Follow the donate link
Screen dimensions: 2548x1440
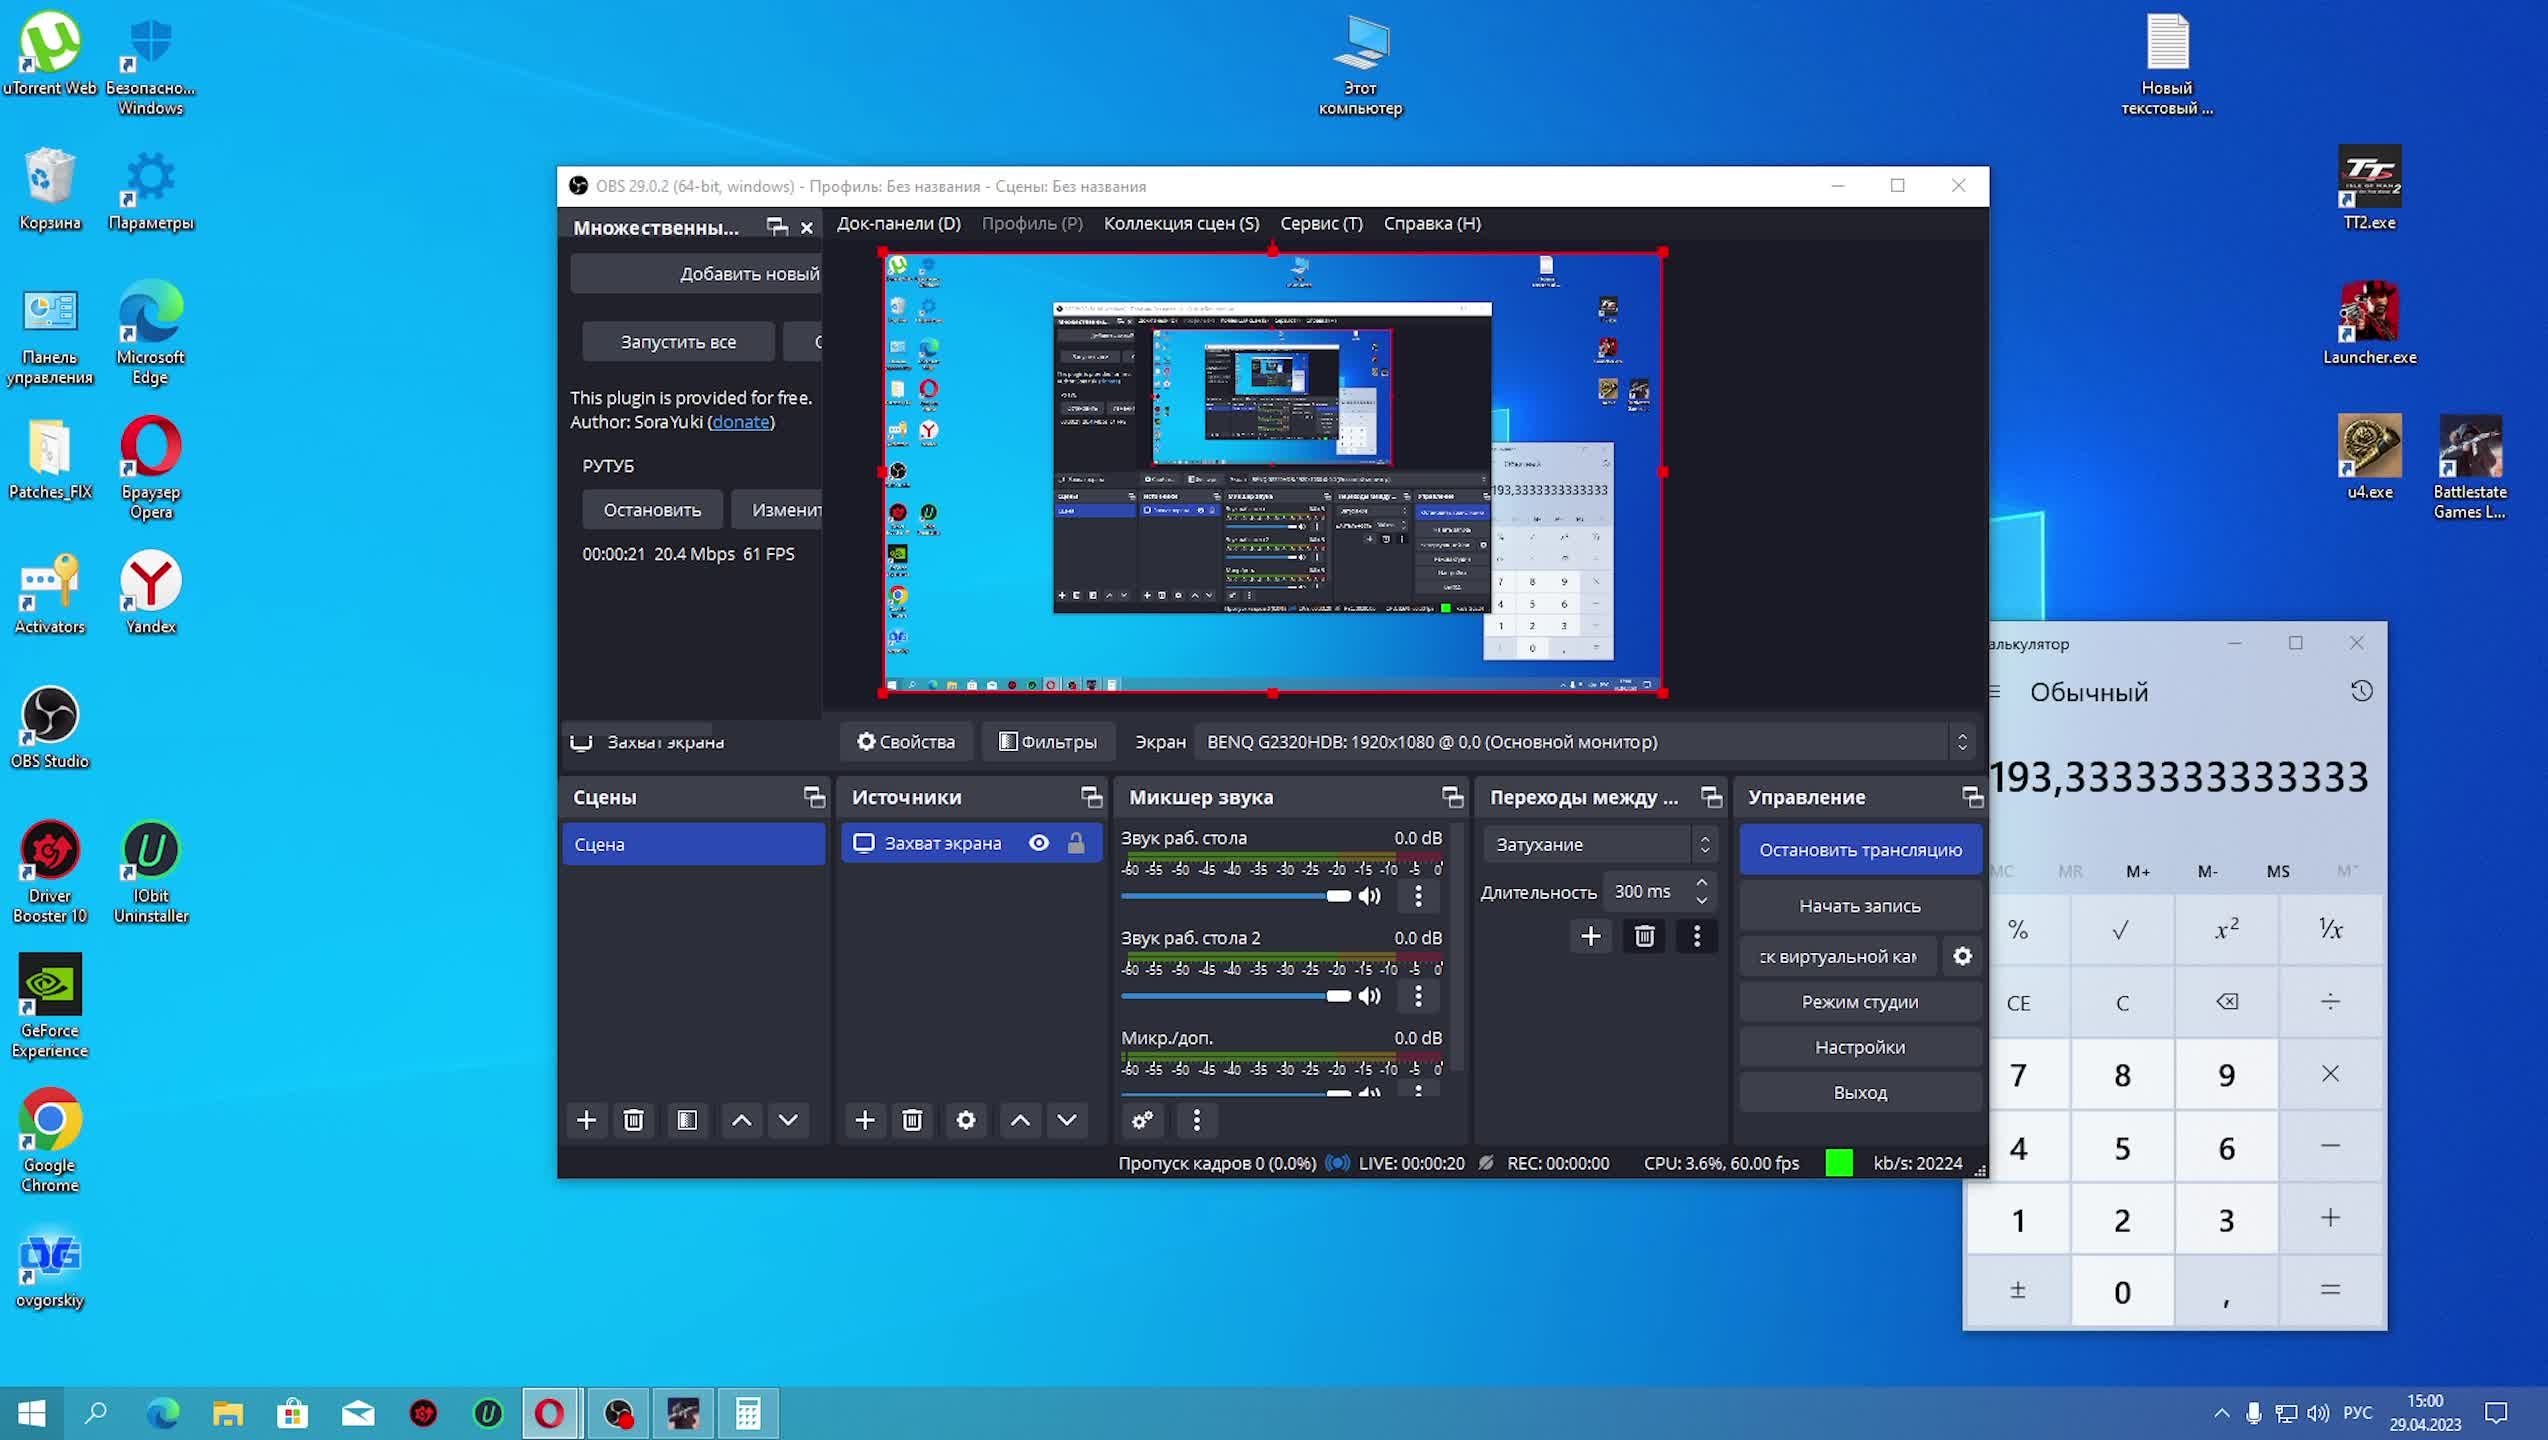(x=740, y=422)
